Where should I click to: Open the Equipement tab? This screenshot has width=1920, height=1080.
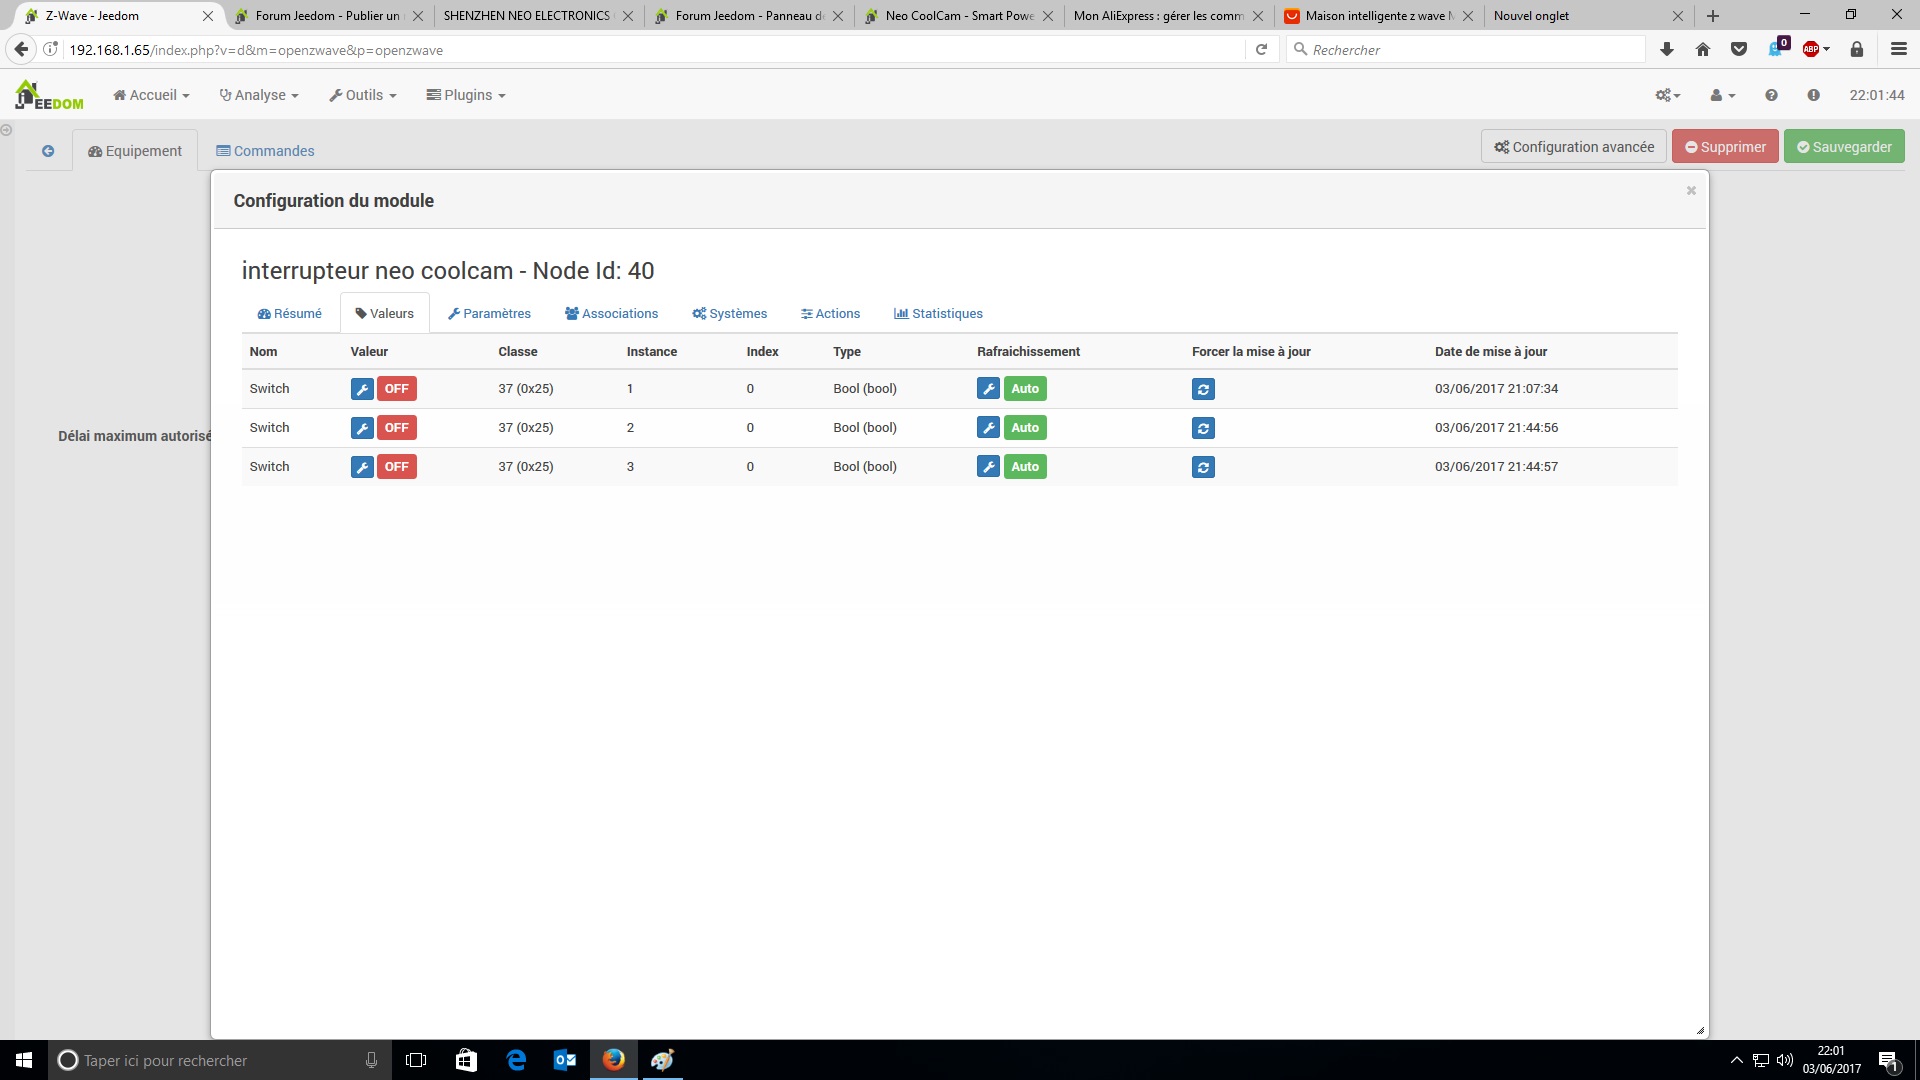point(135,151)
